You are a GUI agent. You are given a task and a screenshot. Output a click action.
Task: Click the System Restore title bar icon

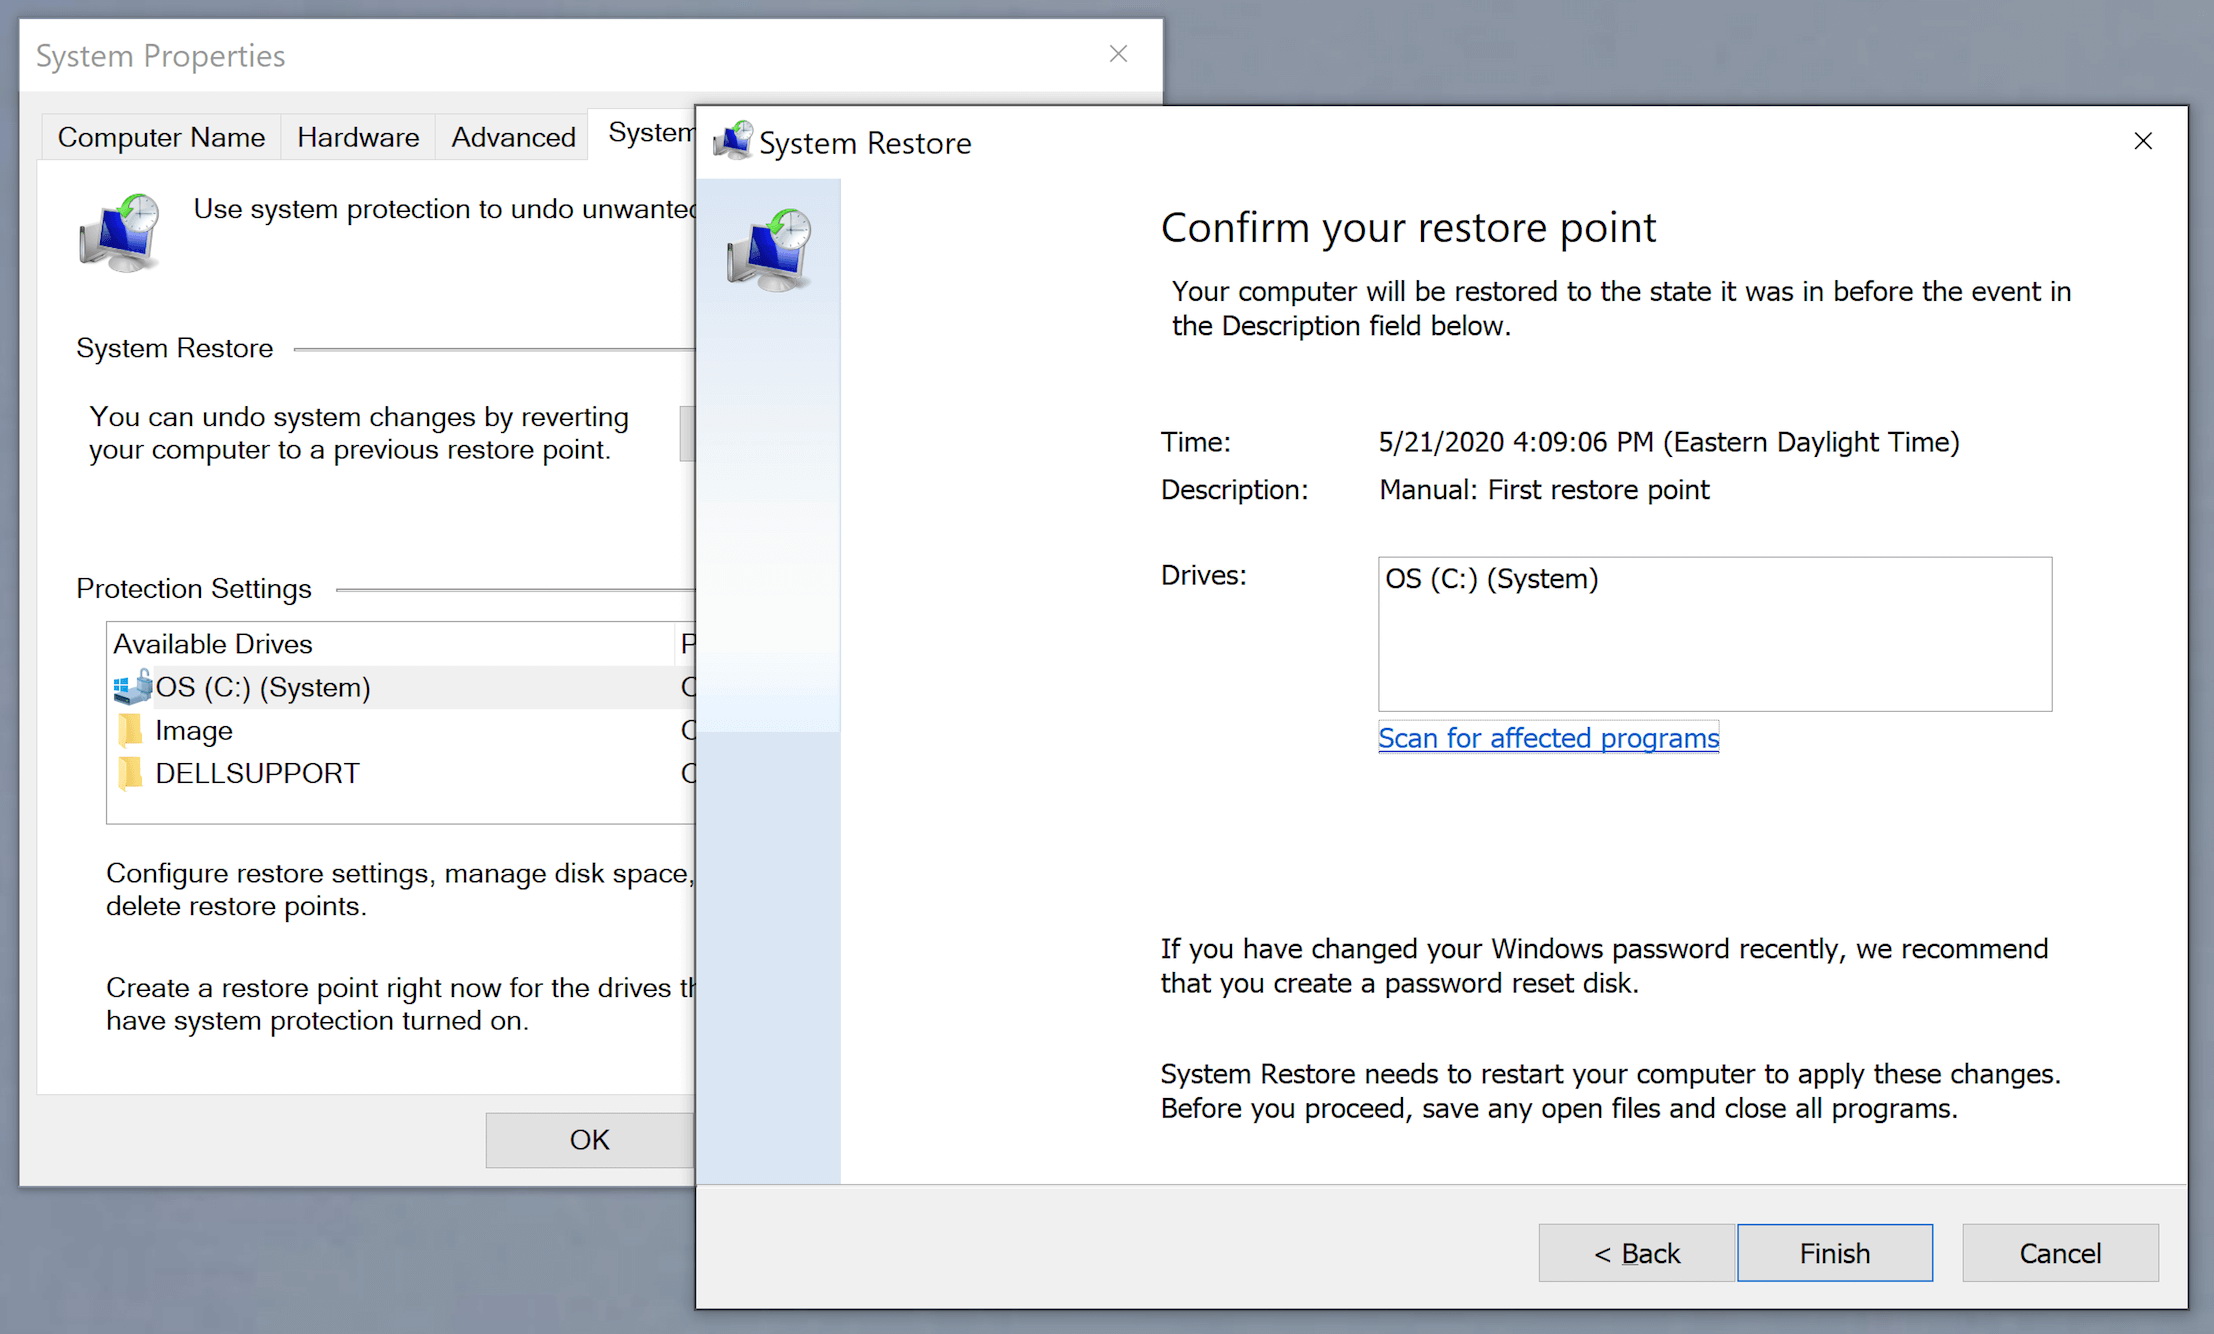tap(733, 141)
